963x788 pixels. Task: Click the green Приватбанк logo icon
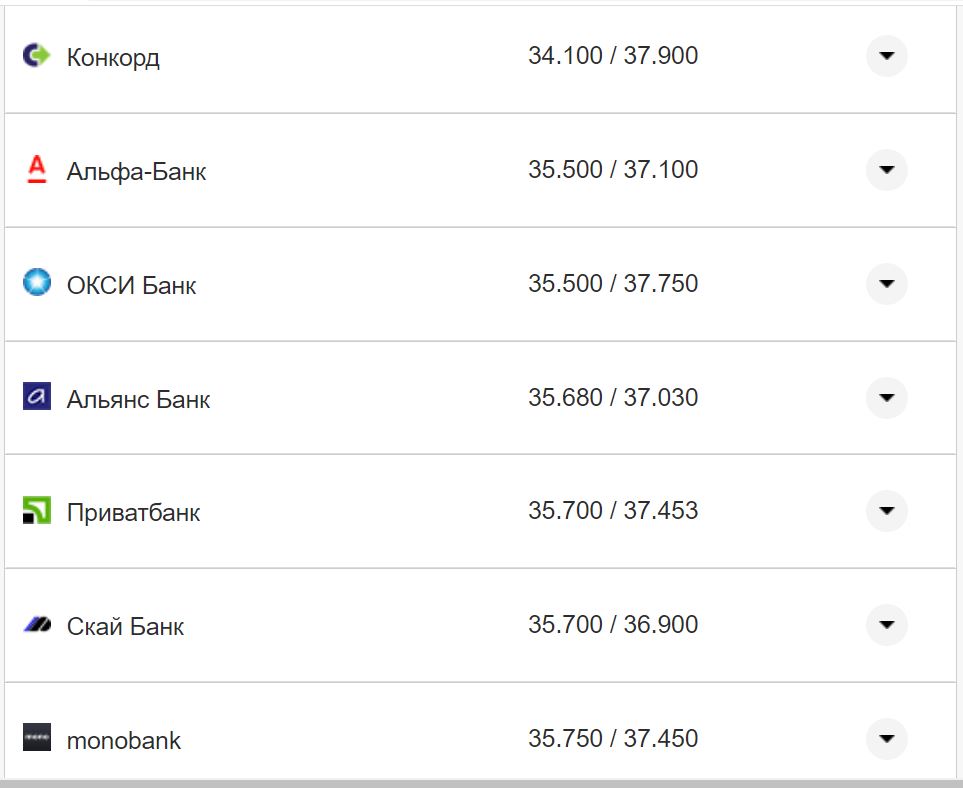[x=36, y=511]
